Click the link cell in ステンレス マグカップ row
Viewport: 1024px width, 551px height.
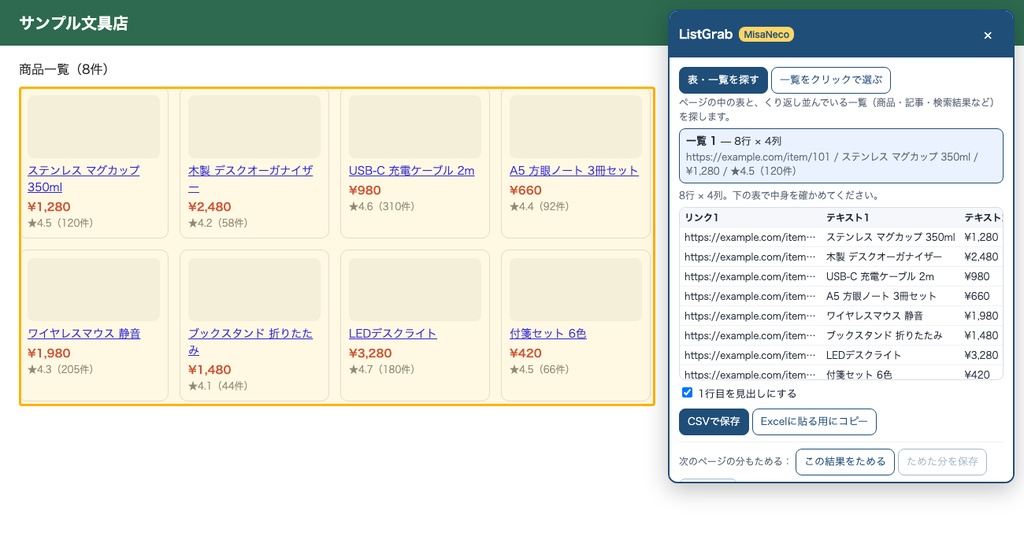click(750, 237)
